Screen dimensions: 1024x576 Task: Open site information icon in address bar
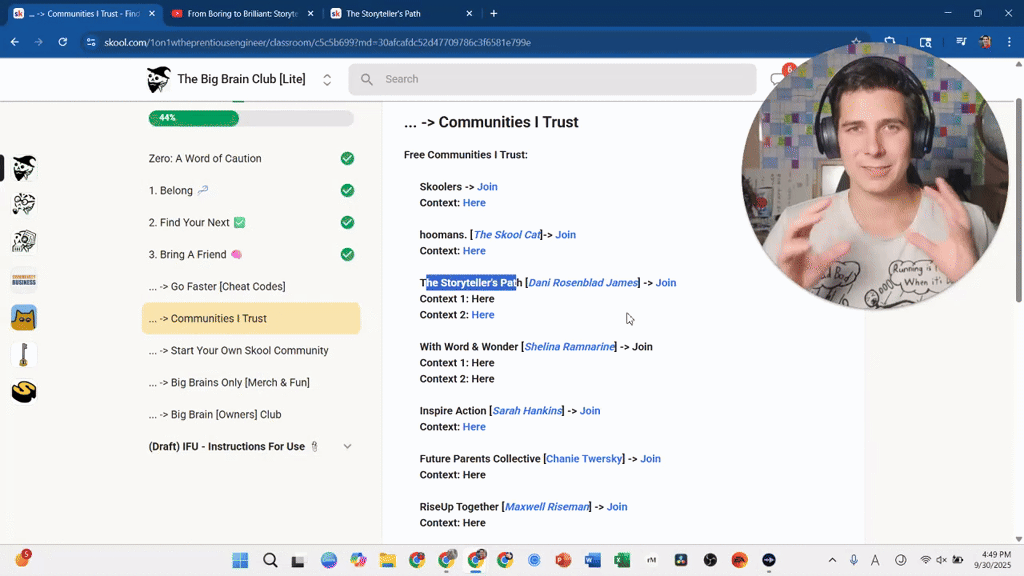coord(91,42)
